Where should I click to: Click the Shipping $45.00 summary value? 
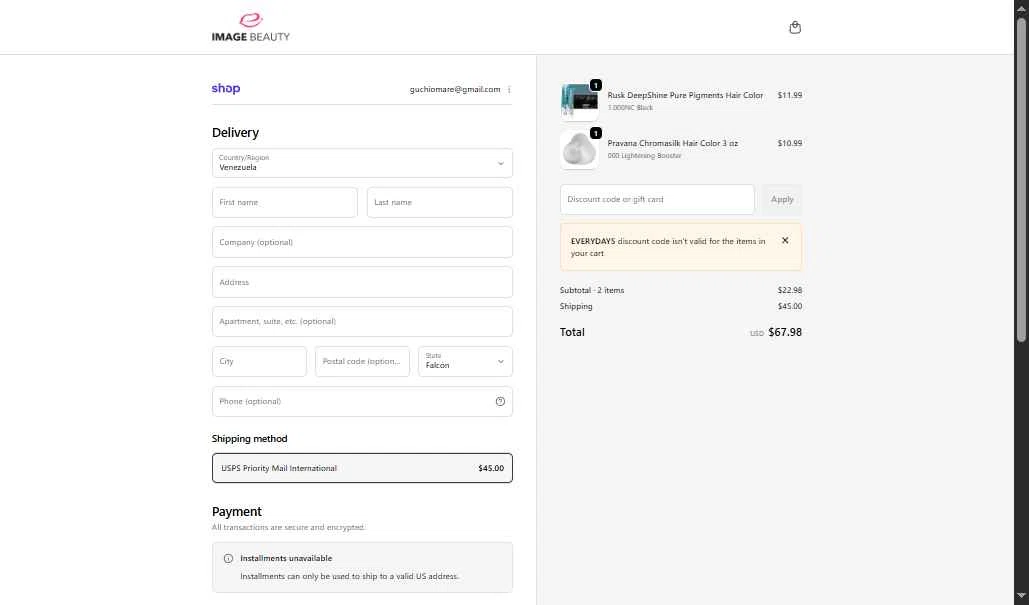789,306
